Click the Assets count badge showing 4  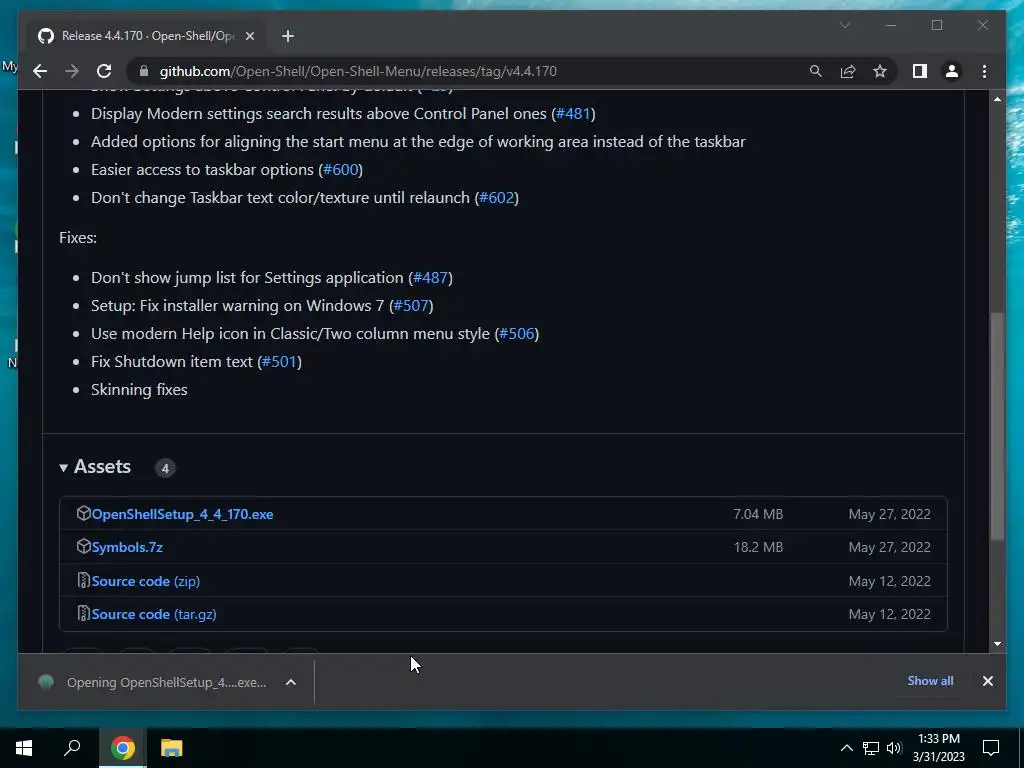pyautogui.click(x=165, y=468)
